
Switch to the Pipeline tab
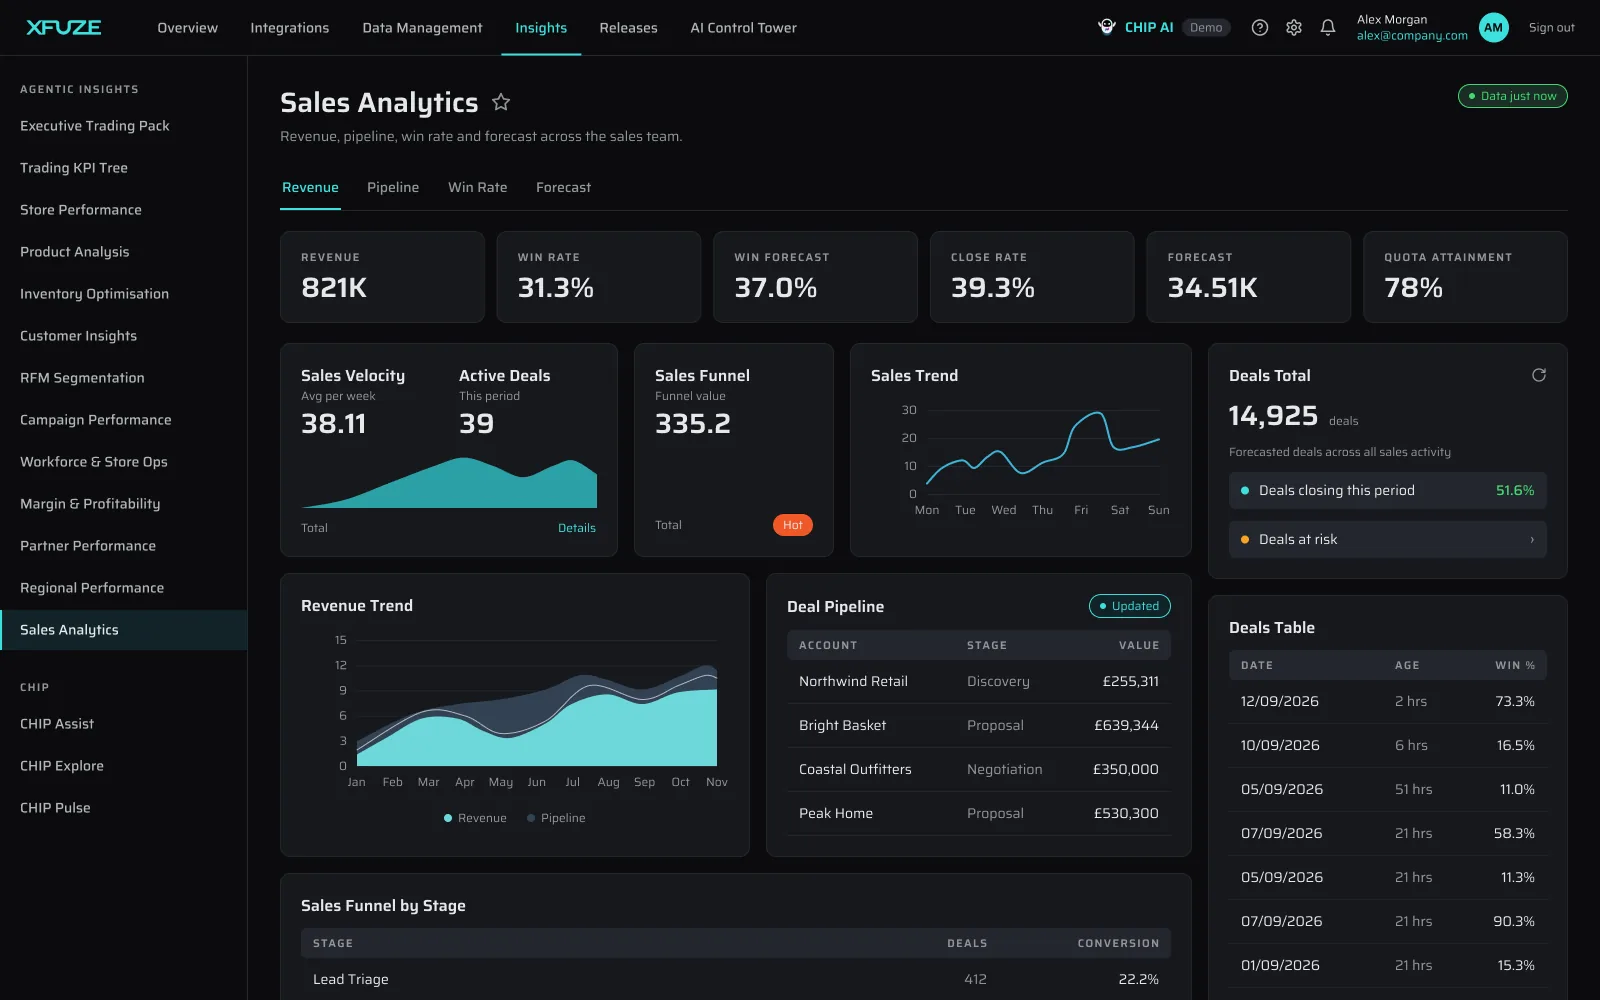click(393, 187)
